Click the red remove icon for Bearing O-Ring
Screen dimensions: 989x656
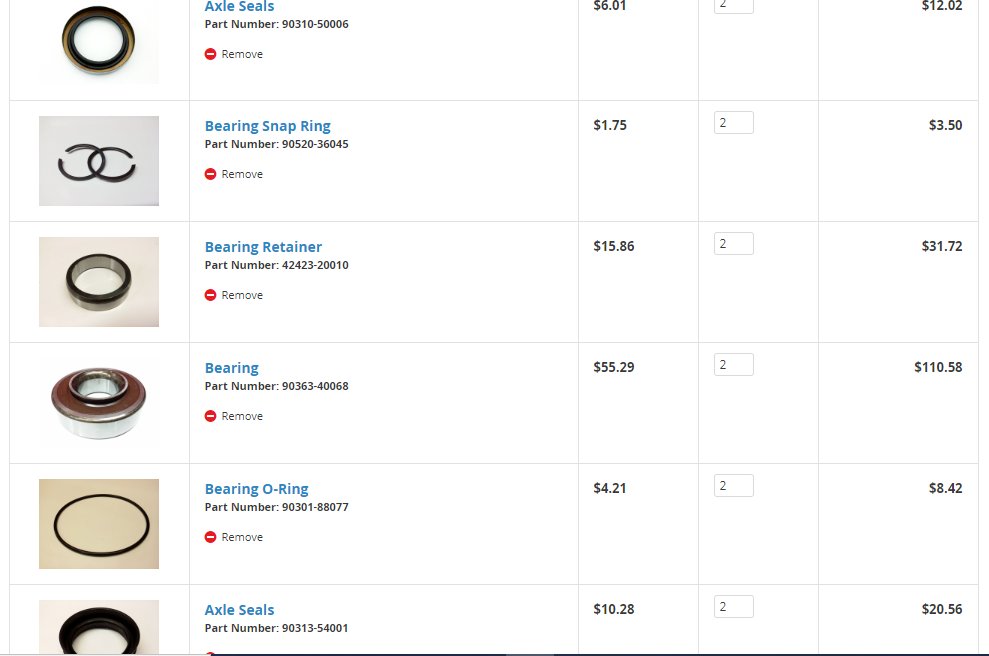click(210, 537)
